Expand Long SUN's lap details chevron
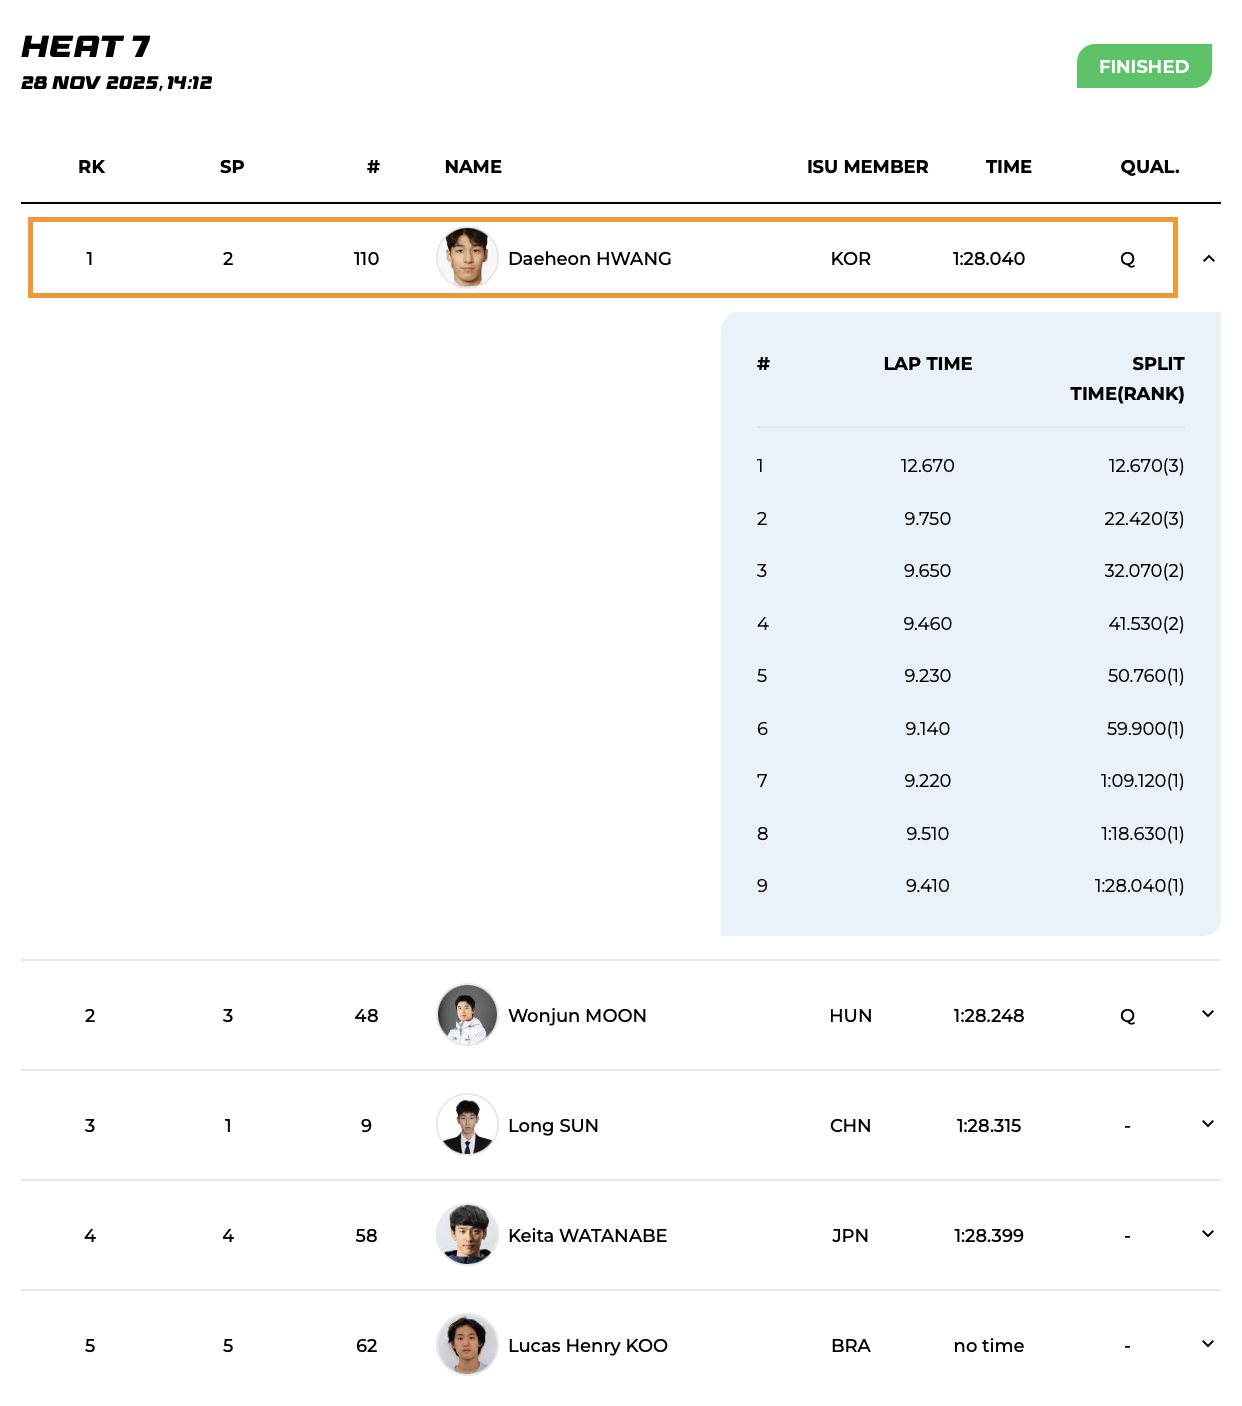The width and height of the screenshot is (1242, 1406). tap(1208, 1124)
